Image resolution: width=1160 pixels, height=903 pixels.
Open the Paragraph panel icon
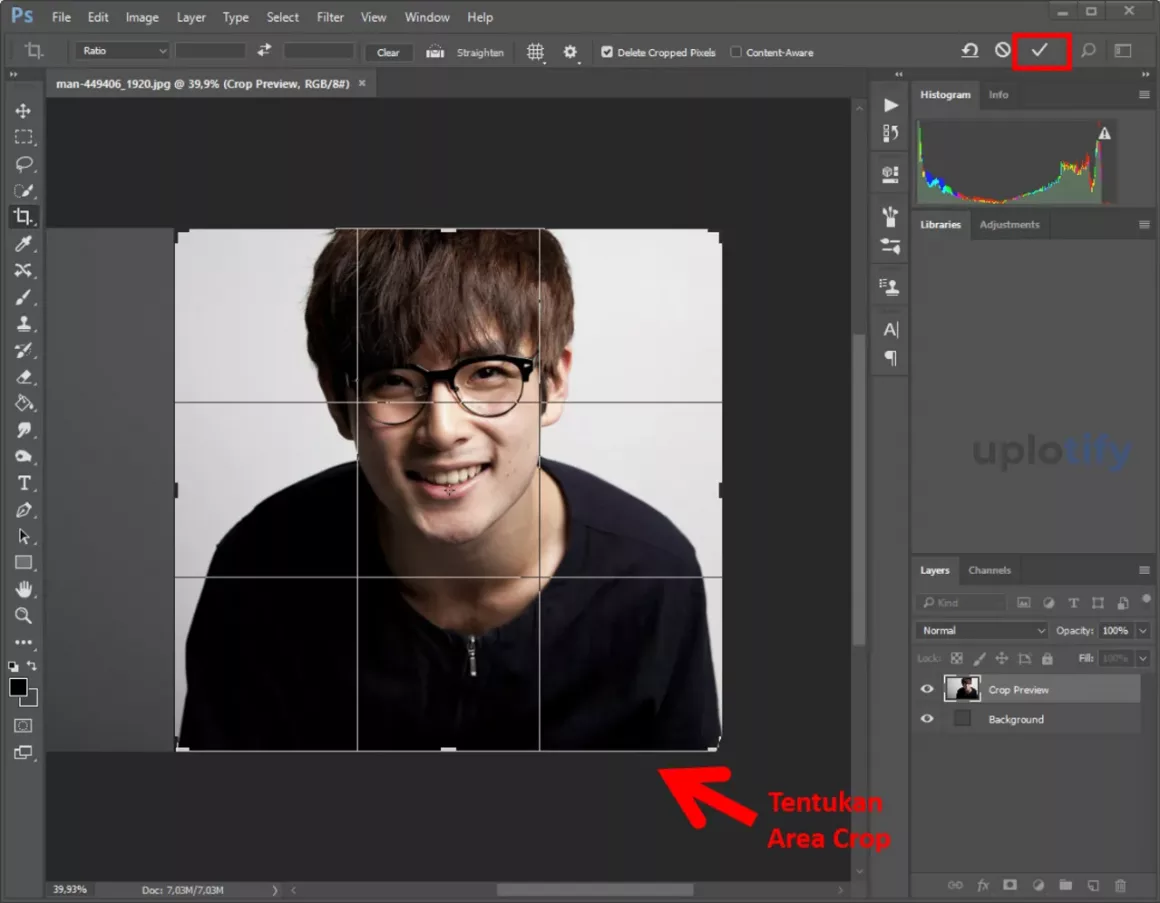[x=891, y=359]
